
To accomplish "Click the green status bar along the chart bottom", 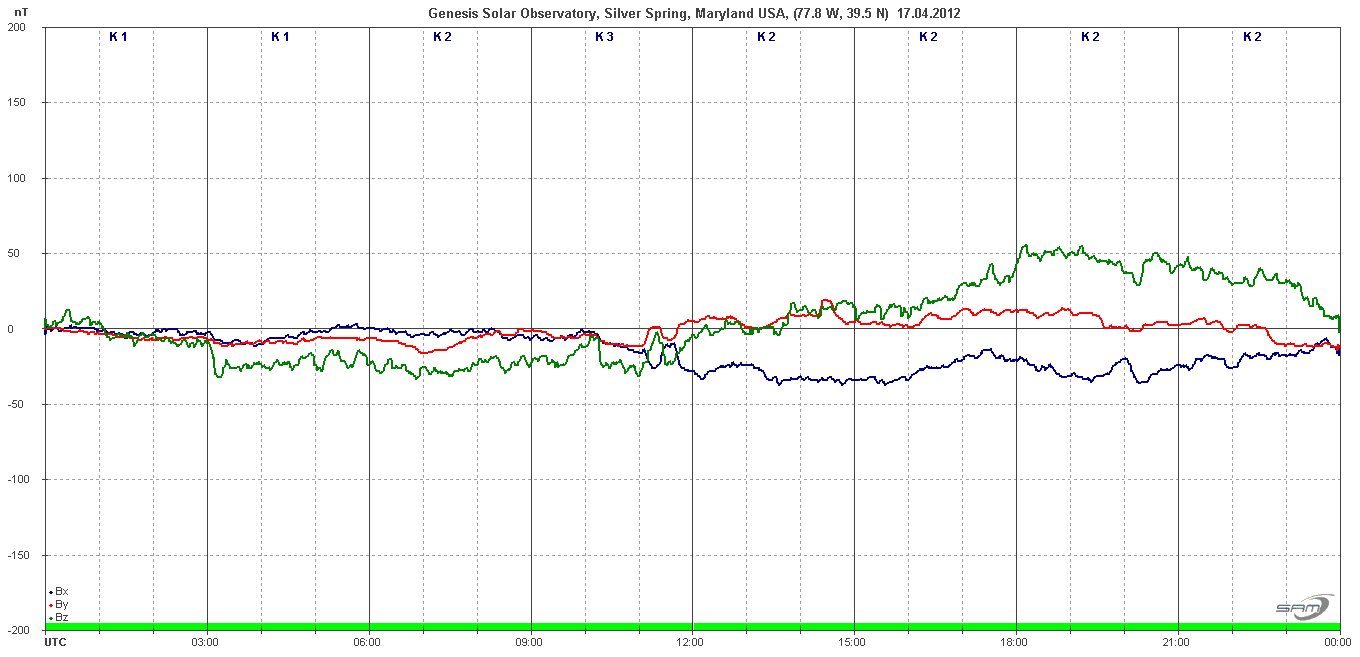I will [692, 627].
